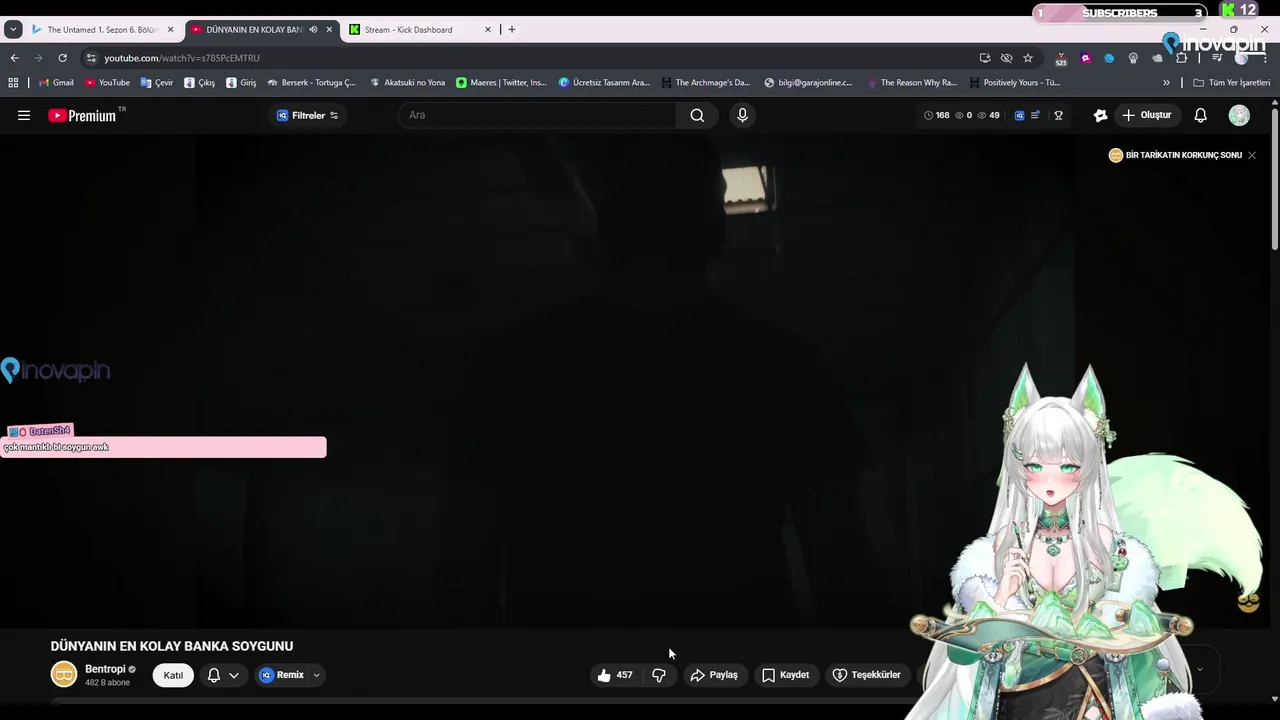1280x720 pixels.
Task: Open the Çevir translate bookmark
Action: 157,83
